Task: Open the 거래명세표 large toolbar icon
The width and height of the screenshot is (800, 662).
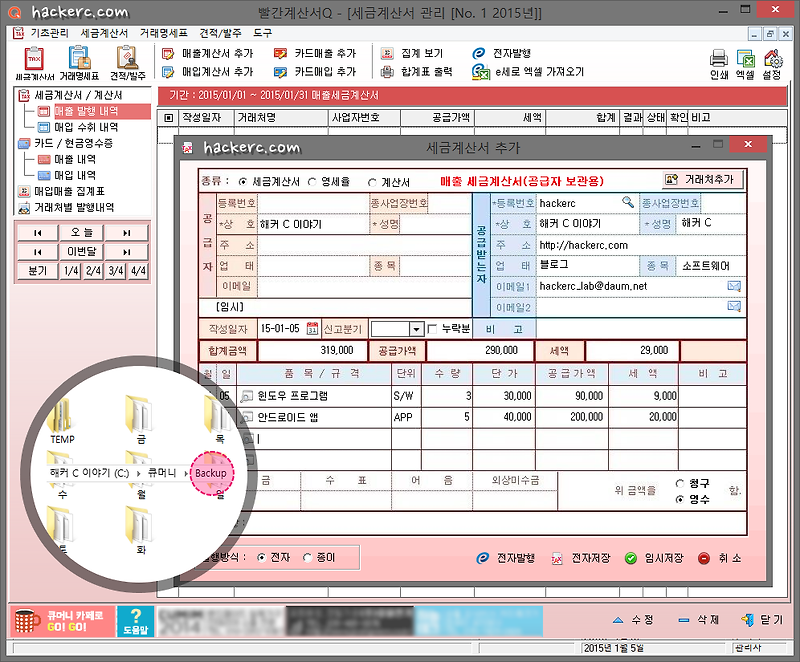Action: pyautogui.click(x=79, y=63)
